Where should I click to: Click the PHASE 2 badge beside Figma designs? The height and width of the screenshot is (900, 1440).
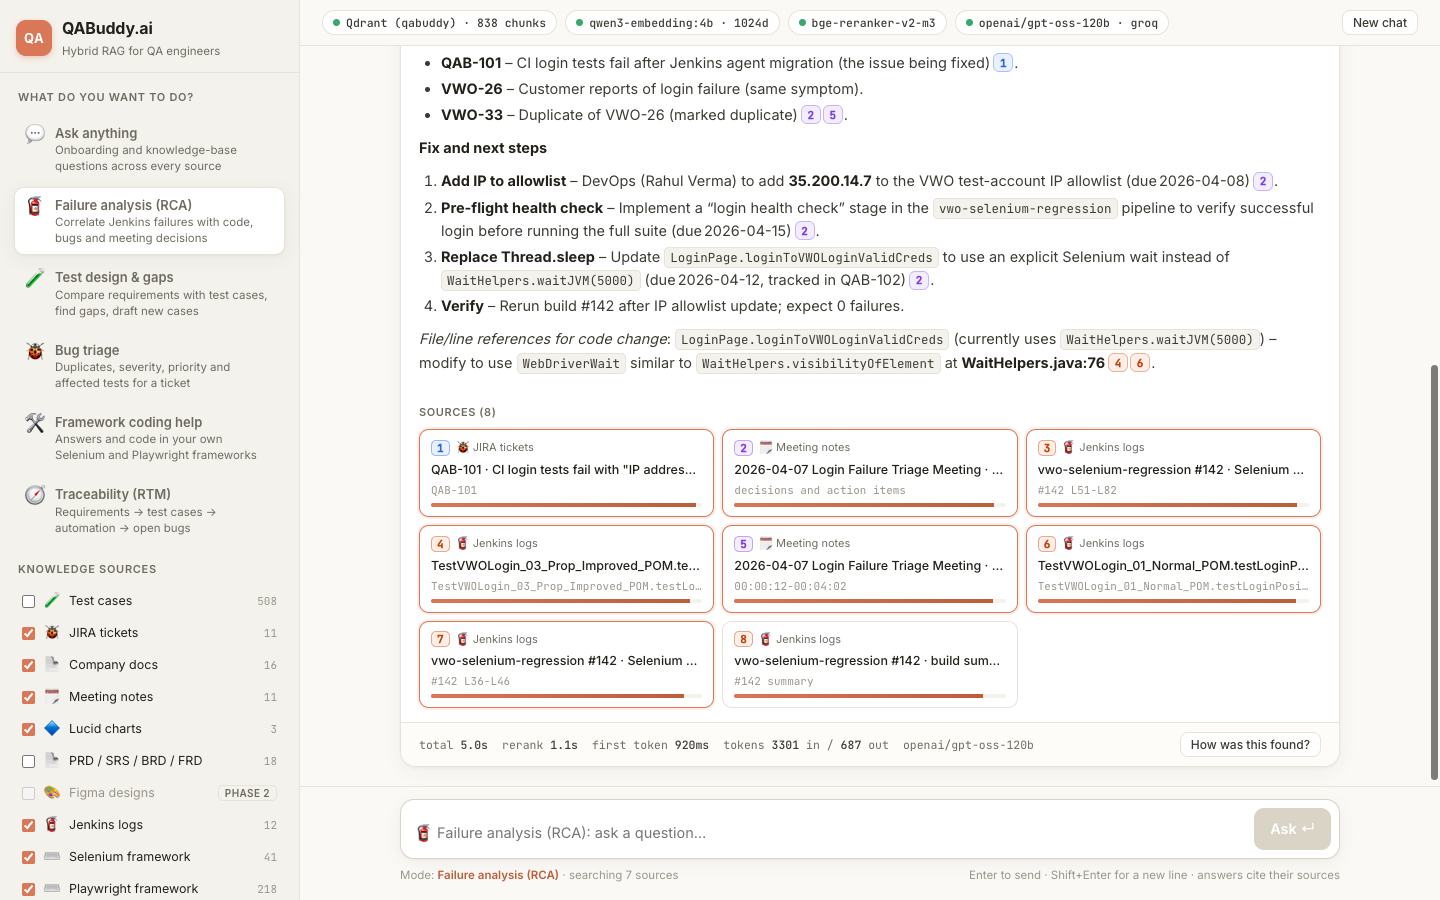(247, 793)
